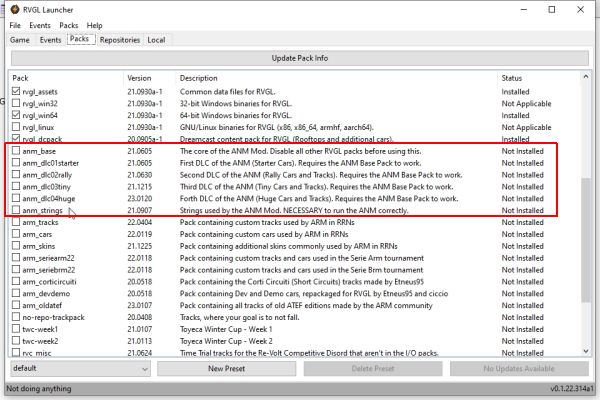This screenshot has width=600, height=400.
Task: Check the arm_oldatef checkbox
Action: [16, 305]
